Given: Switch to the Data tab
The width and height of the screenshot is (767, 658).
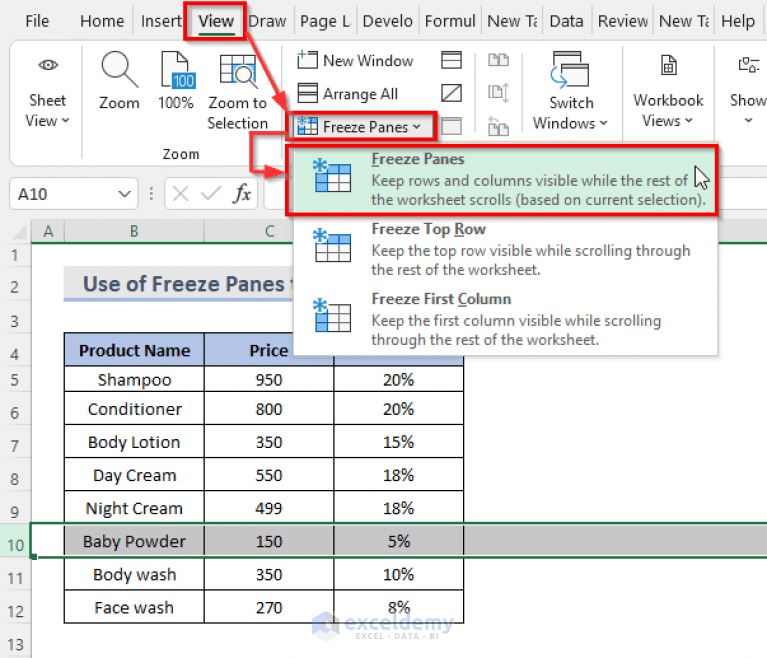Looking at the screenshot, I should (566, 22).
